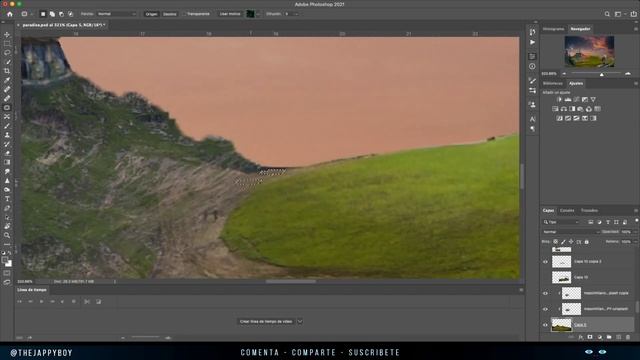Select the Eyedropper tool

tap(7, 80)
